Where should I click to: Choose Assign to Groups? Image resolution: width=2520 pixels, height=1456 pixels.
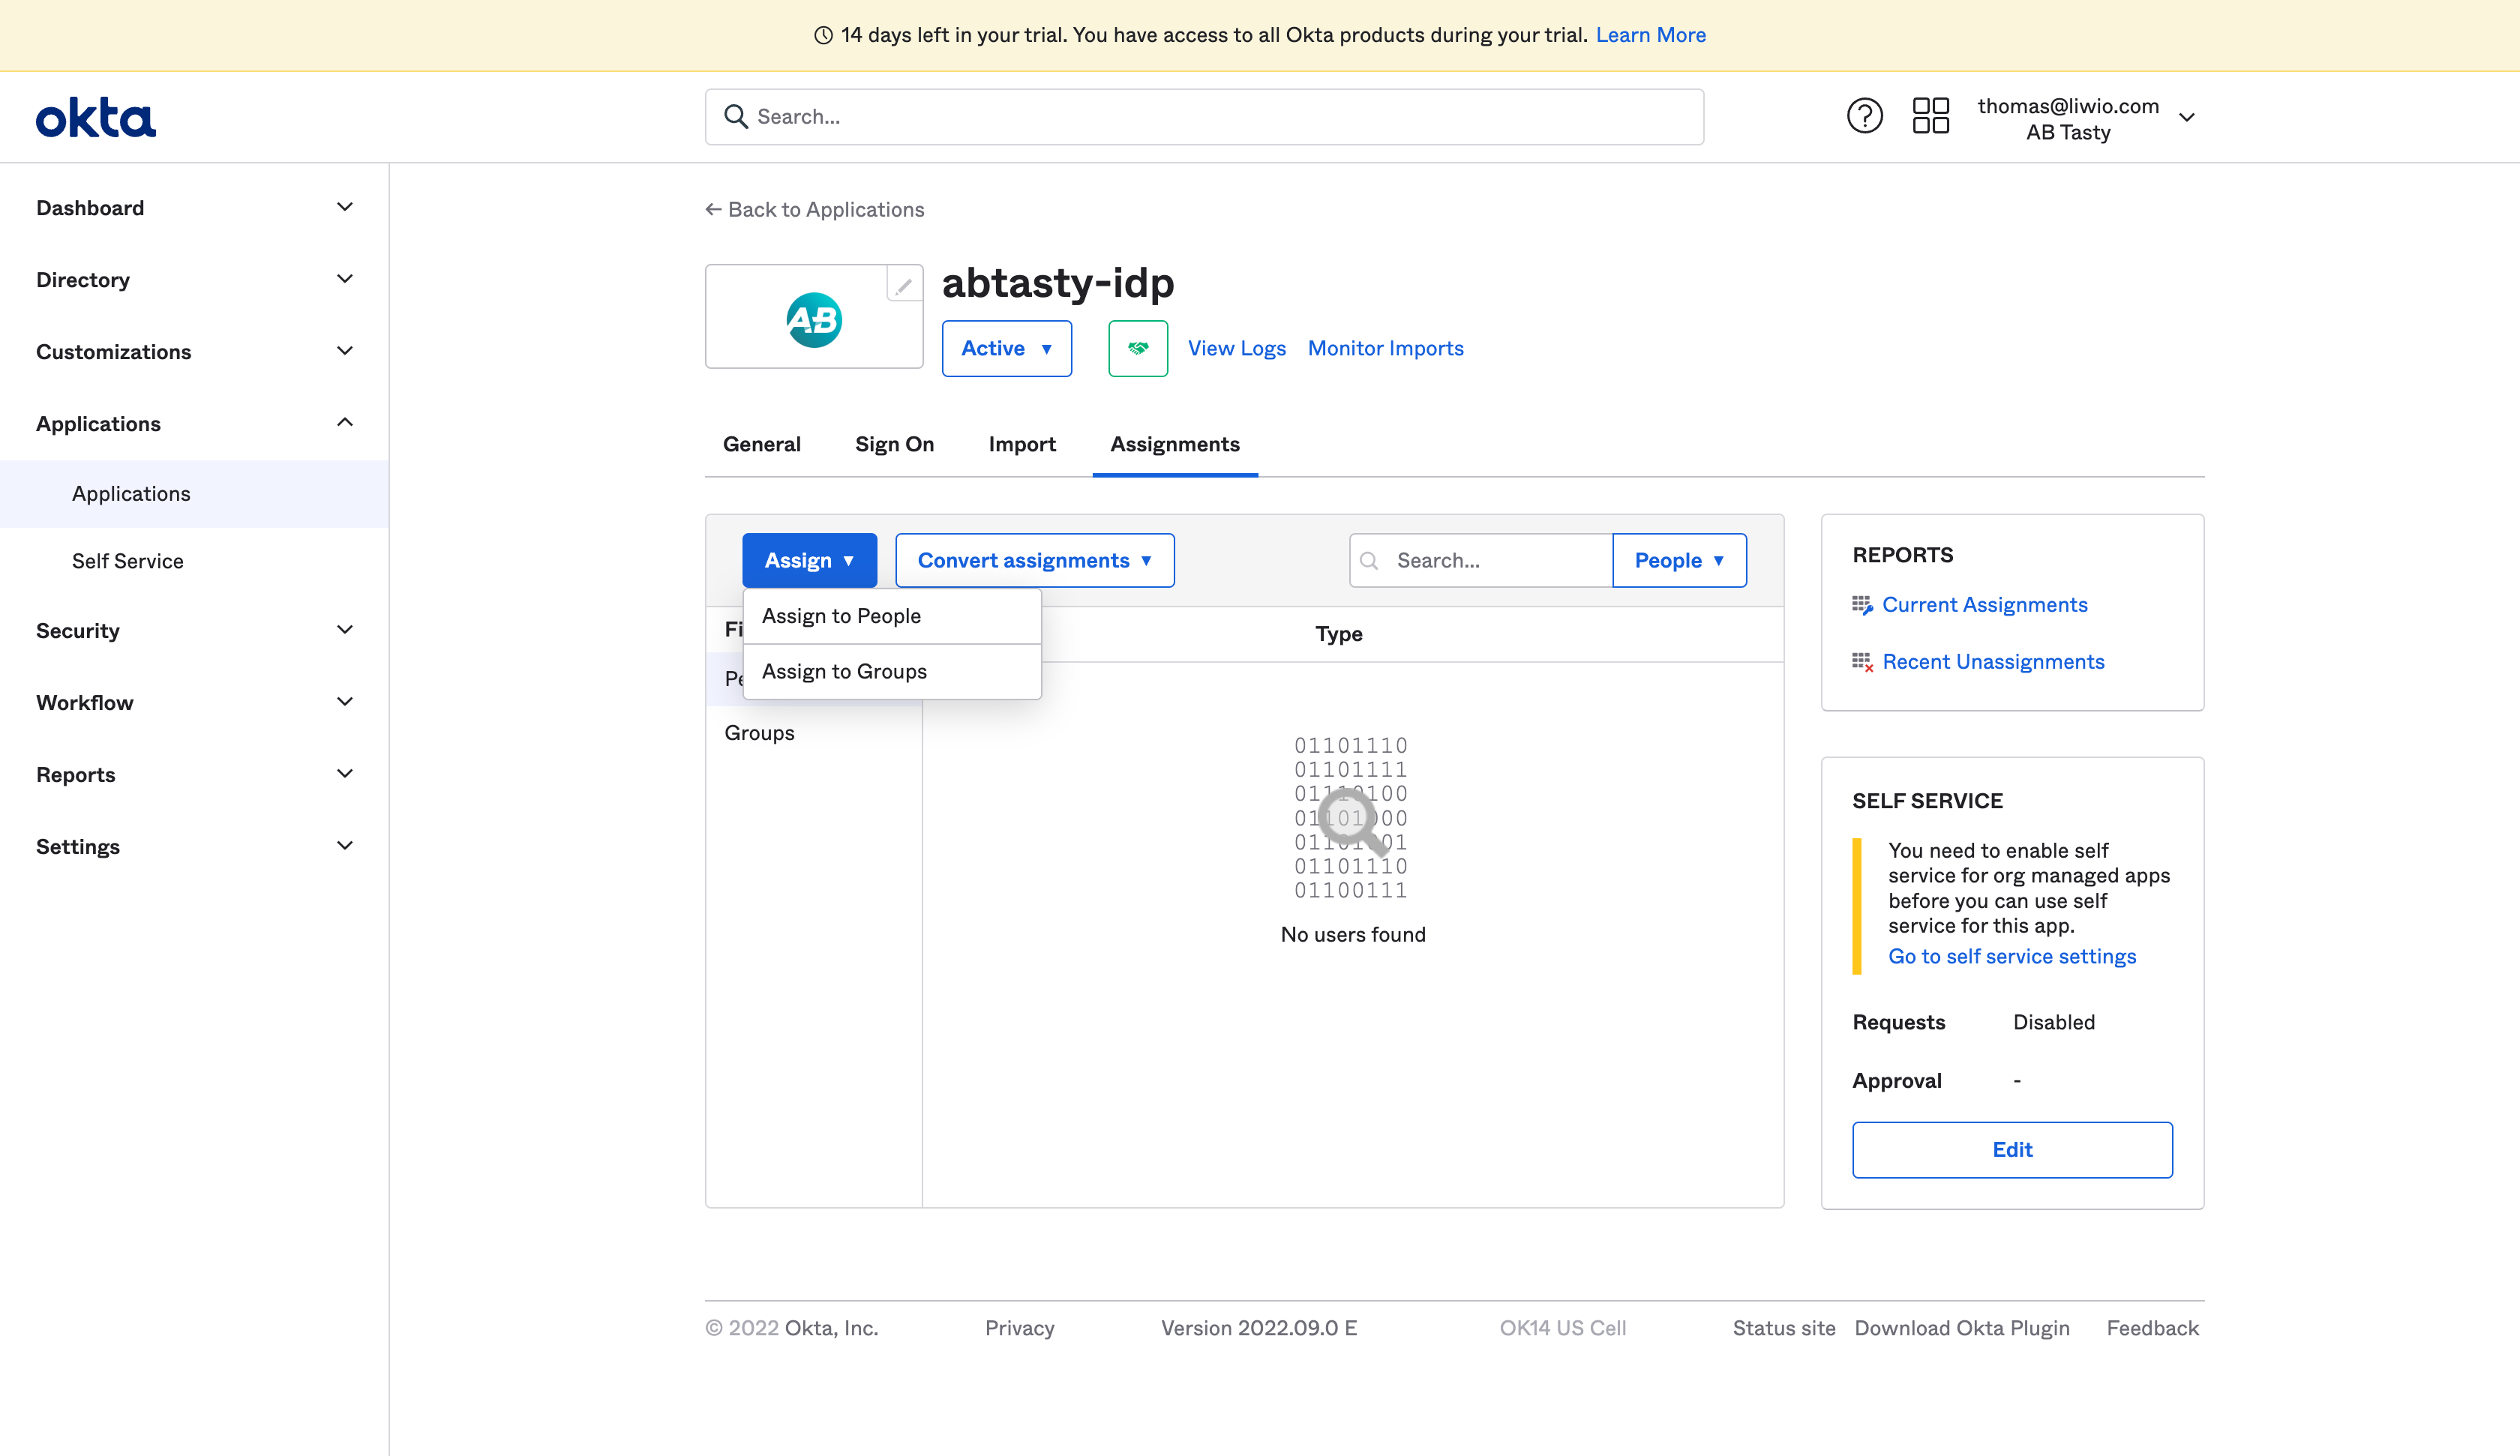(892, 672)
